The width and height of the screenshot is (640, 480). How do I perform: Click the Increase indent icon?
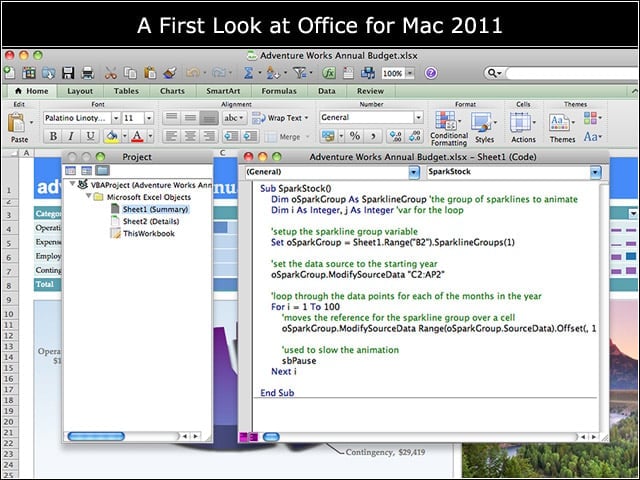click(x=250, y=136)
